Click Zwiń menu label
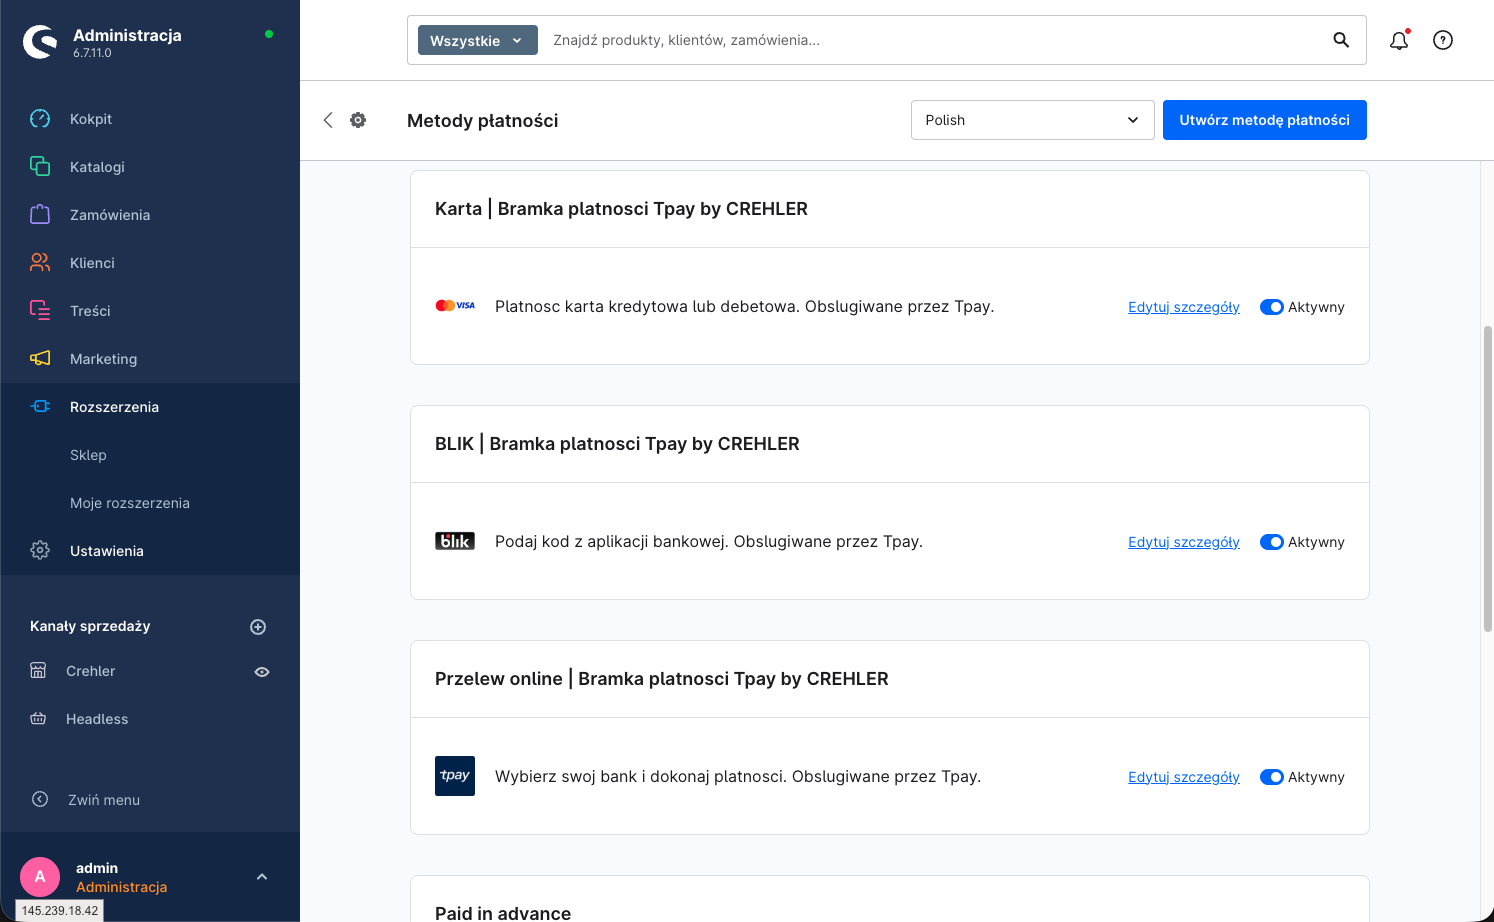The image size is (1494, 922). pyautogui.click(x=104, y=800)
